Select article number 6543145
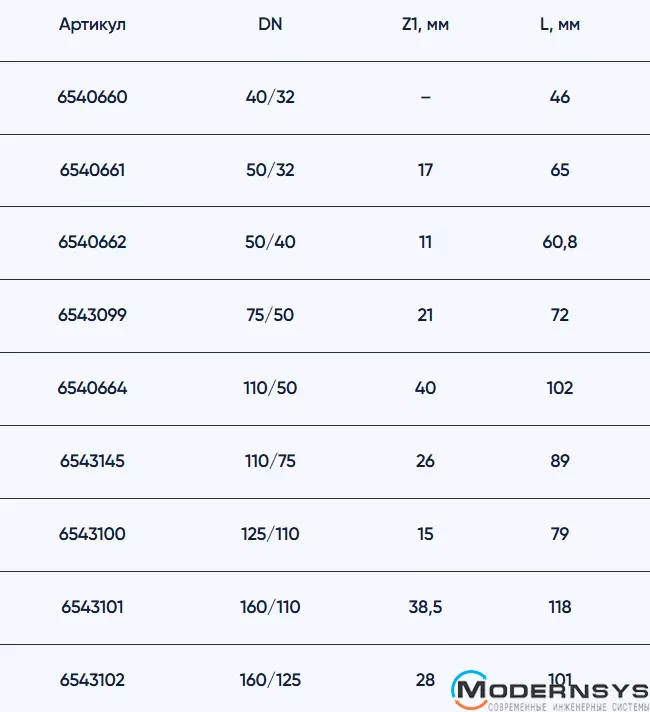 click(93, 461)
